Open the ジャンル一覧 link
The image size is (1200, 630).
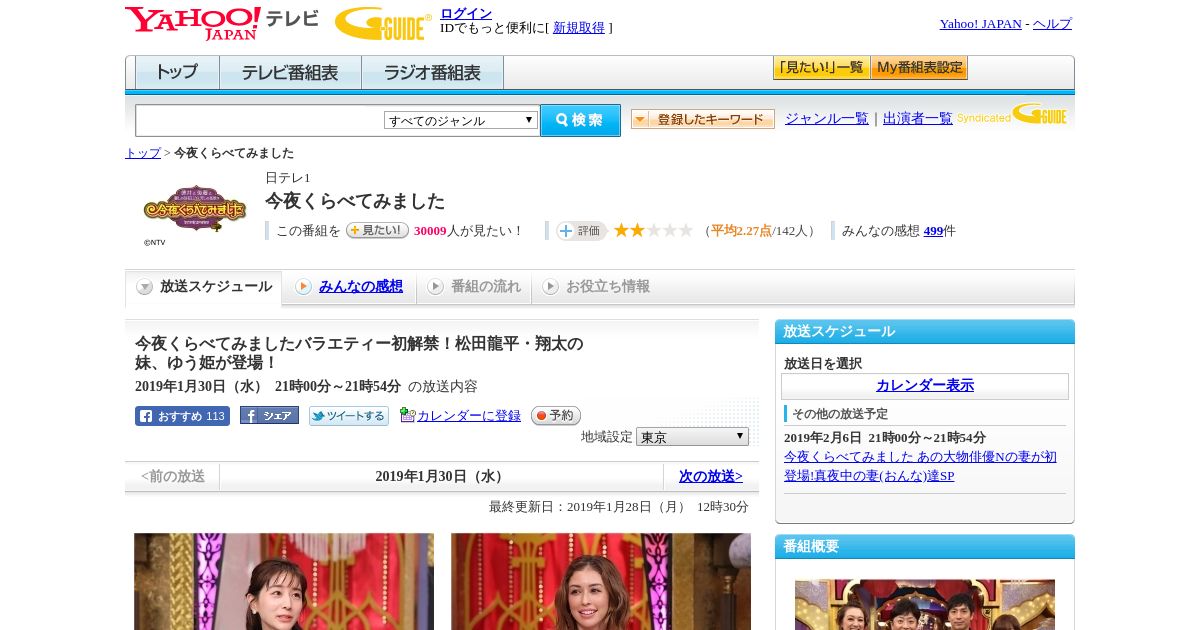click(x=827, y=119)
